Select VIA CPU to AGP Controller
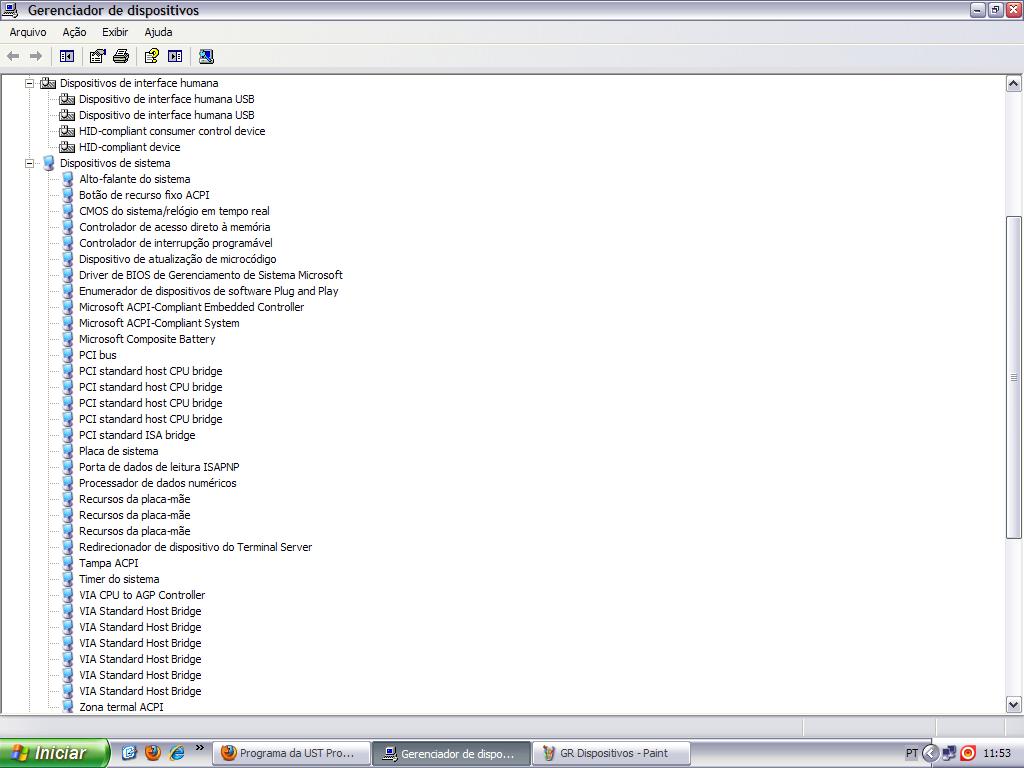This screenshot has height=768, width=1024. 142,595
